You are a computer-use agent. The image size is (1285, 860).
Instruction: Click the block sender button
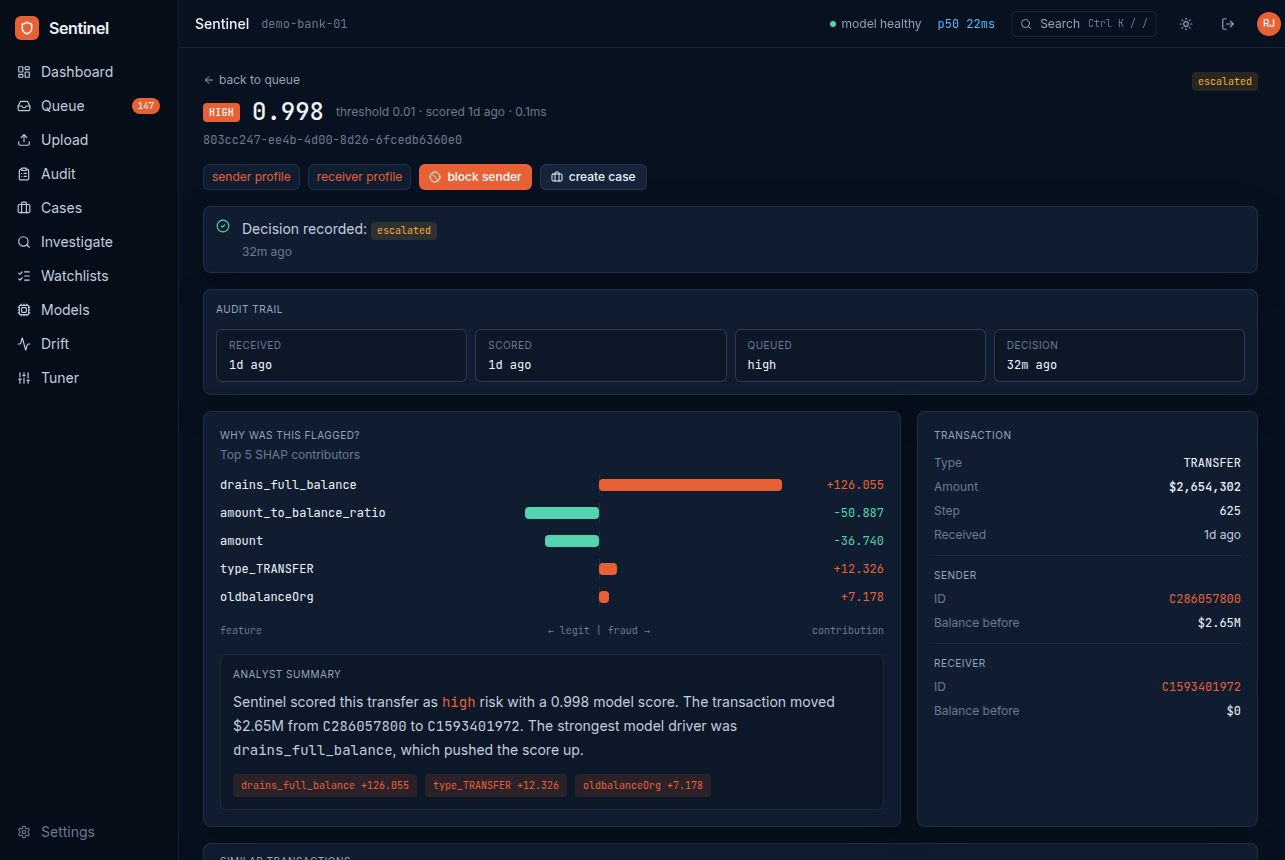point(475,177)
